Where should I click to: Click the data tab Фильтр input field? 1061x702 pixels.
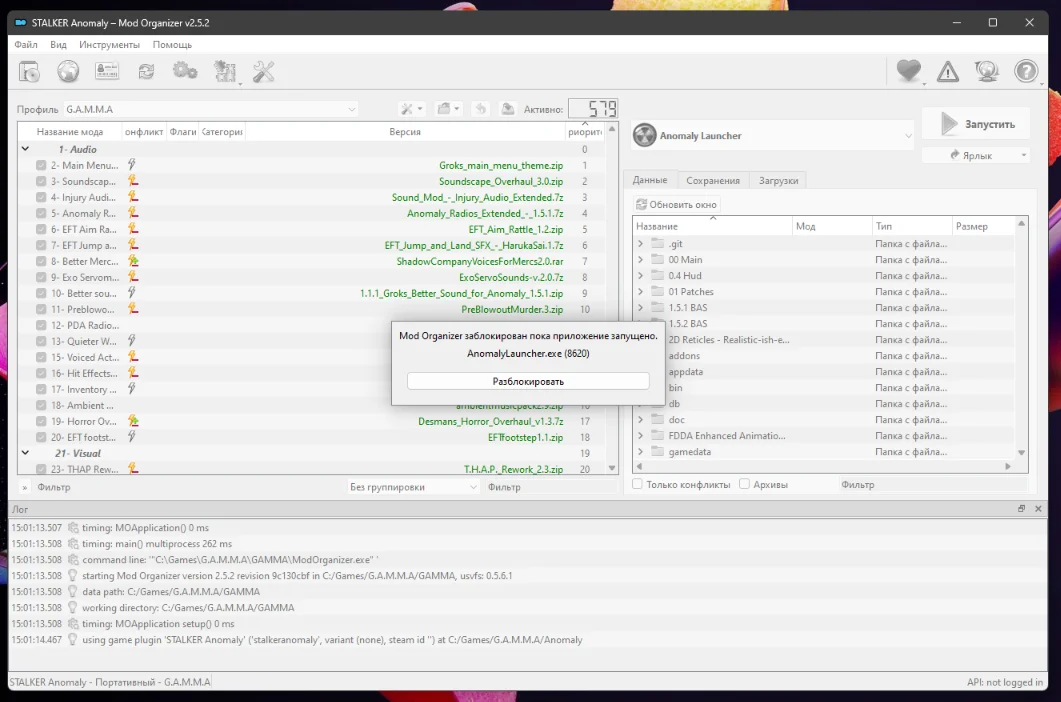pos(933,484)
